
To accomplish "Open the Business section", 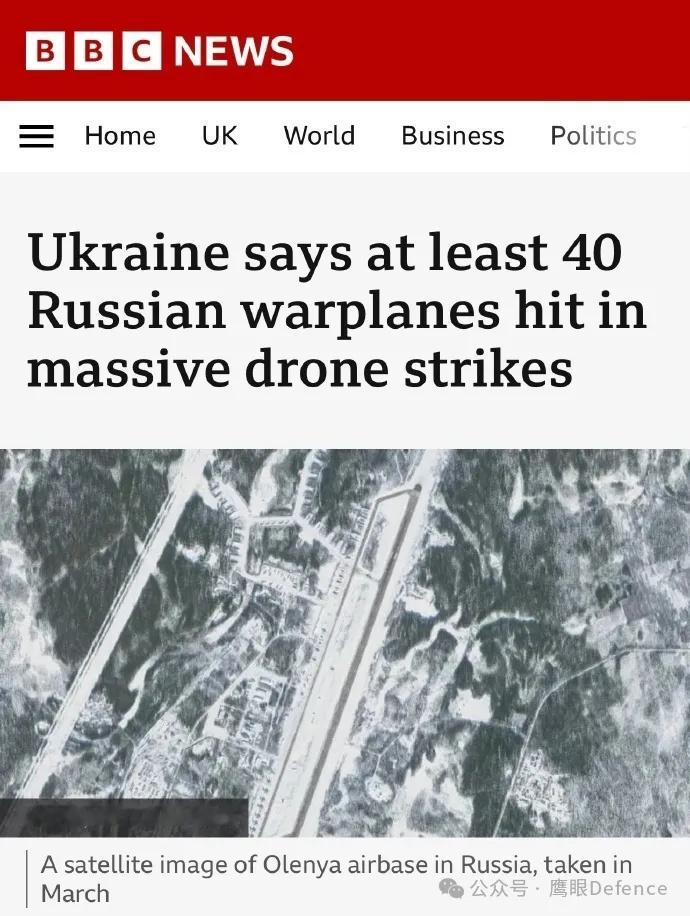I will (x=452, y=136).
